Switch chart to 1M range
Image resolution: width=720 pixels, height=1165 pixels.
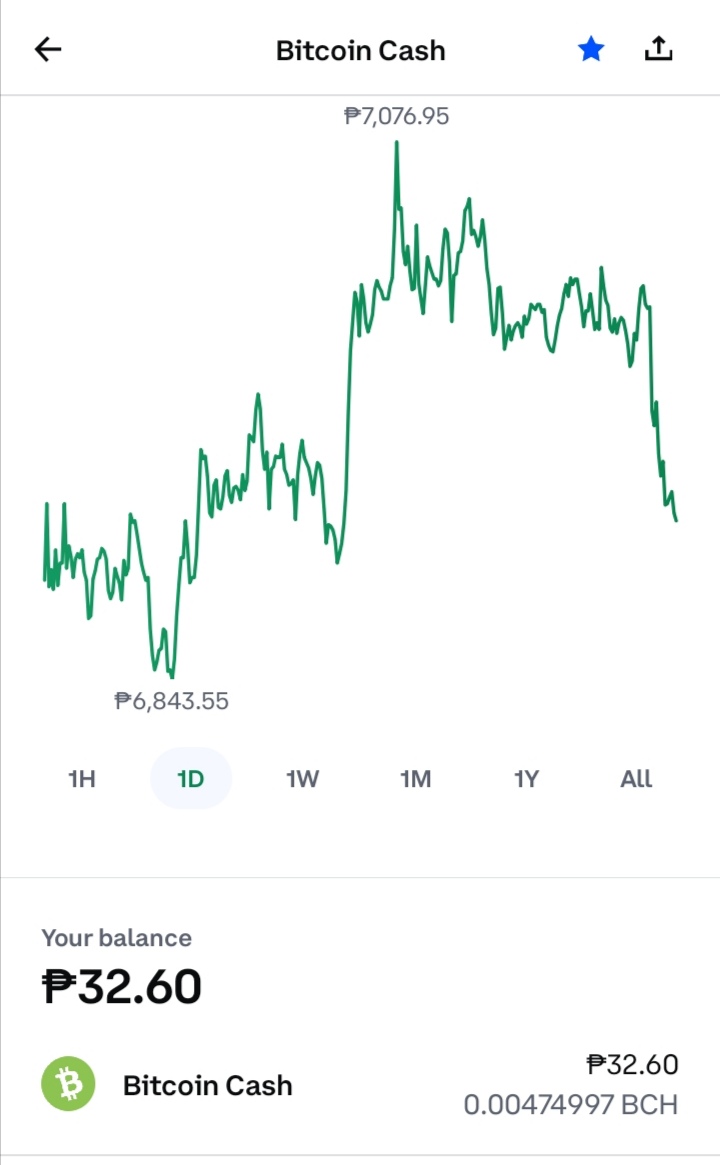click(x=415, y=779)
